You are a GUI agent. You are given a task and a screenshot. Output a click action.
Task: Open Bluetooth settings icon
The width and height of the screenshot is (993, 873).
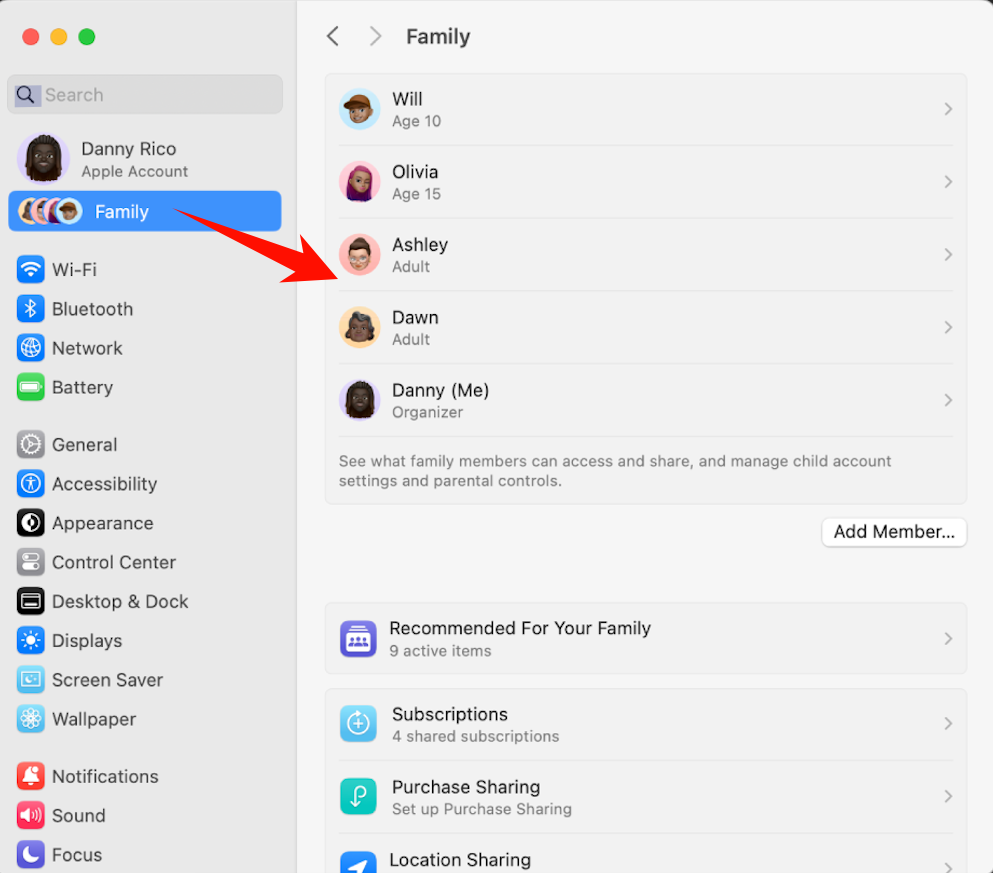(31, 309)
